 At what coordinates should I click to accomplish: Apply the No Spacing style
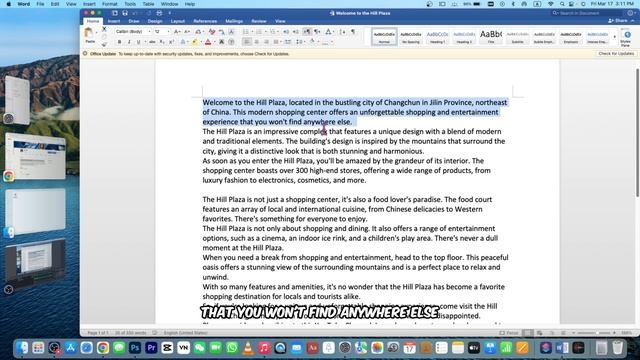[411, 37]
